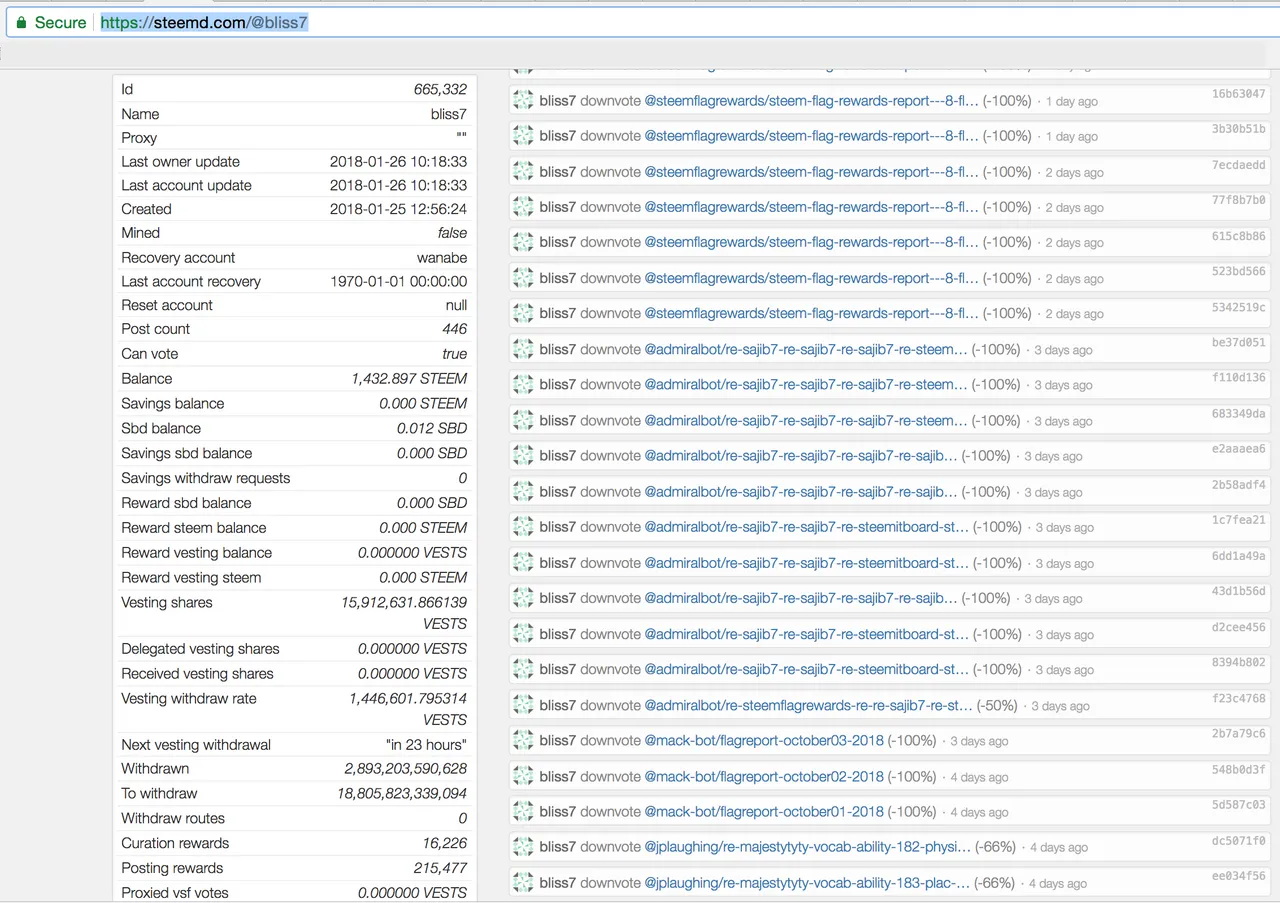Click avatar icon on row with hash 2b7a79c6

(x=523, y=740)
